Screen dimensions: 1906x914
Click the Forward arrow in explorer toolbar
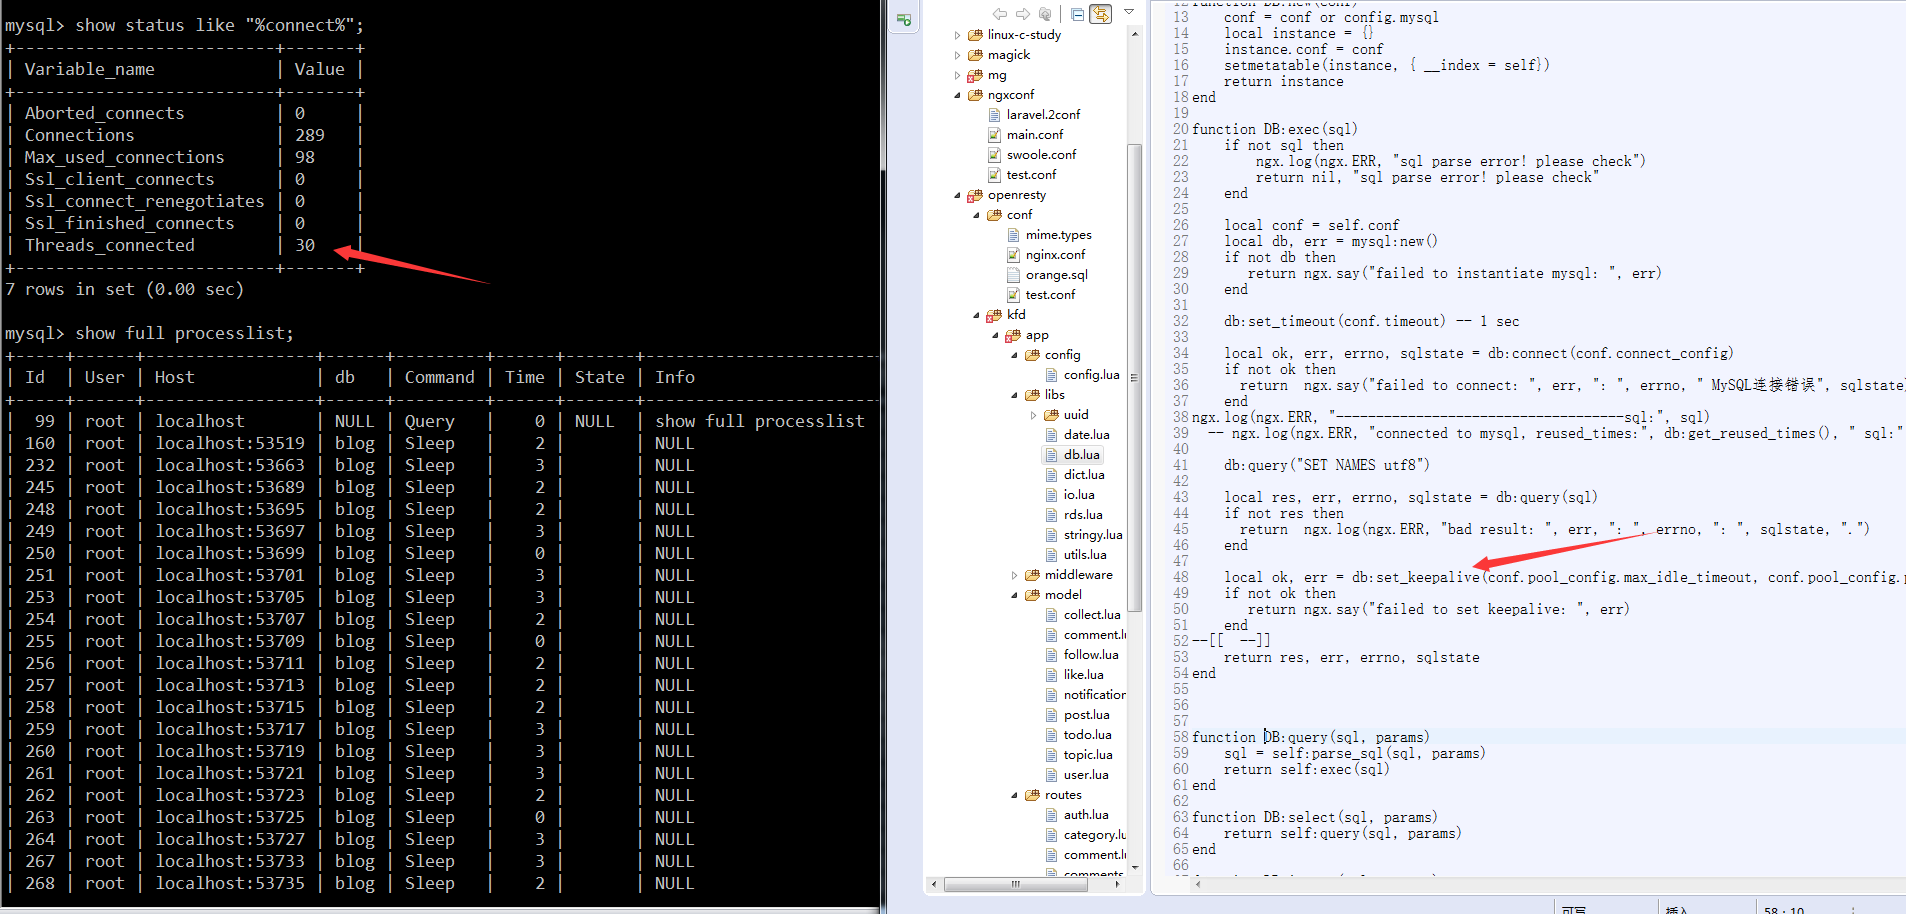point(1022,14)
